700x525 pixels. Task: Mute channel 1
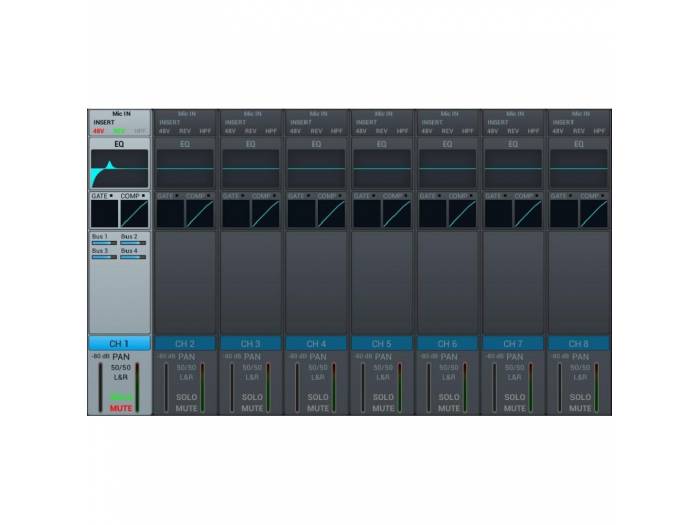click(120, 408)
